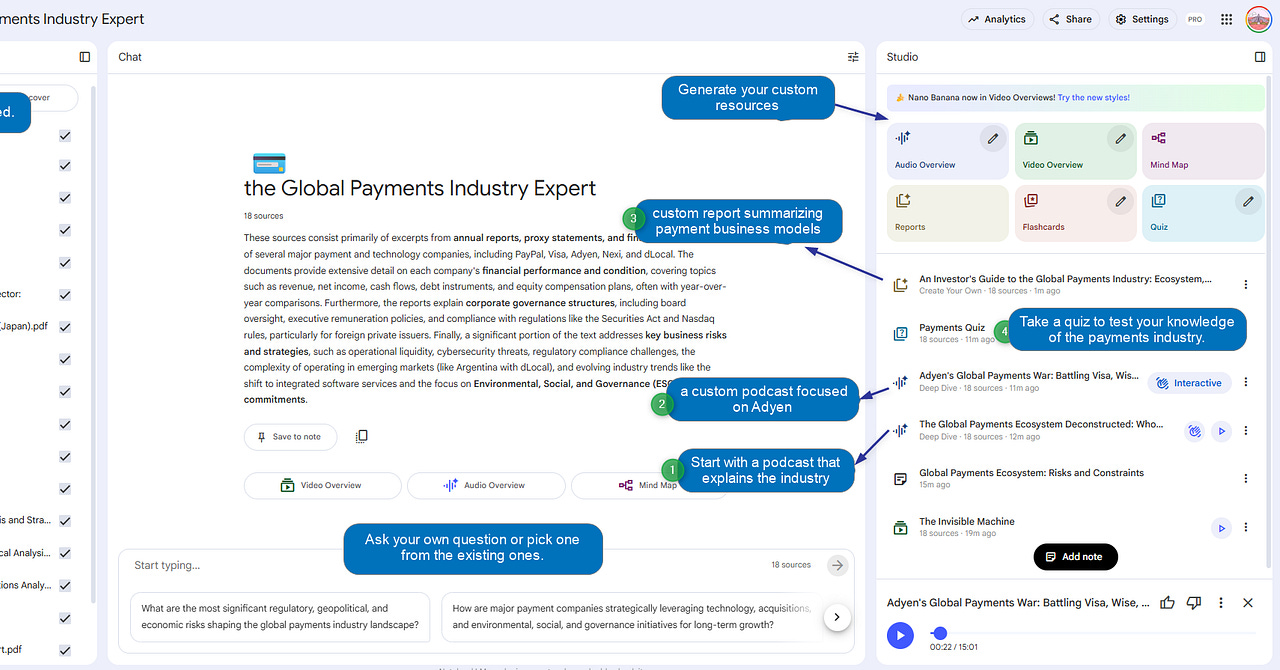Image resolution: width=1280 pixels, height=670 pixels.
Task: Open more options for Ecosystem Deconstructed audio
Action: click(1246, 431)
